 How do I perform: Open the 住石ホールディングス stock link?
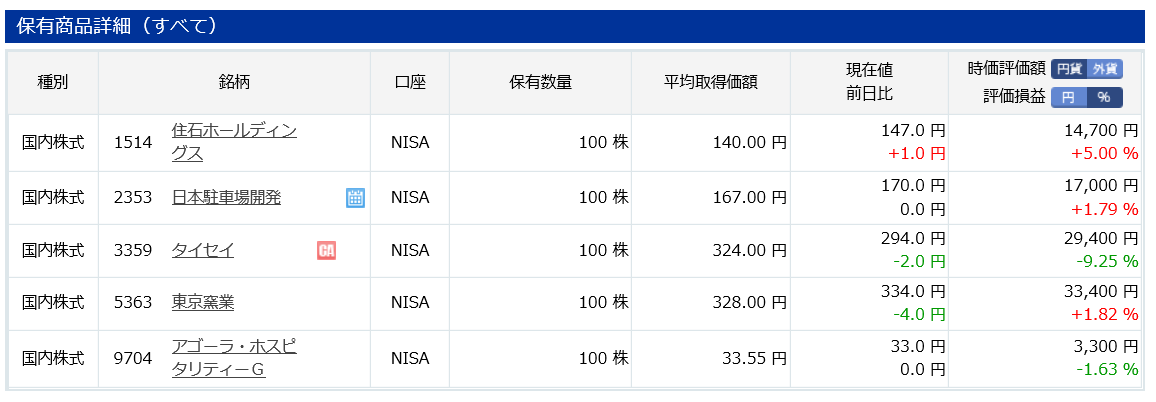234,142
